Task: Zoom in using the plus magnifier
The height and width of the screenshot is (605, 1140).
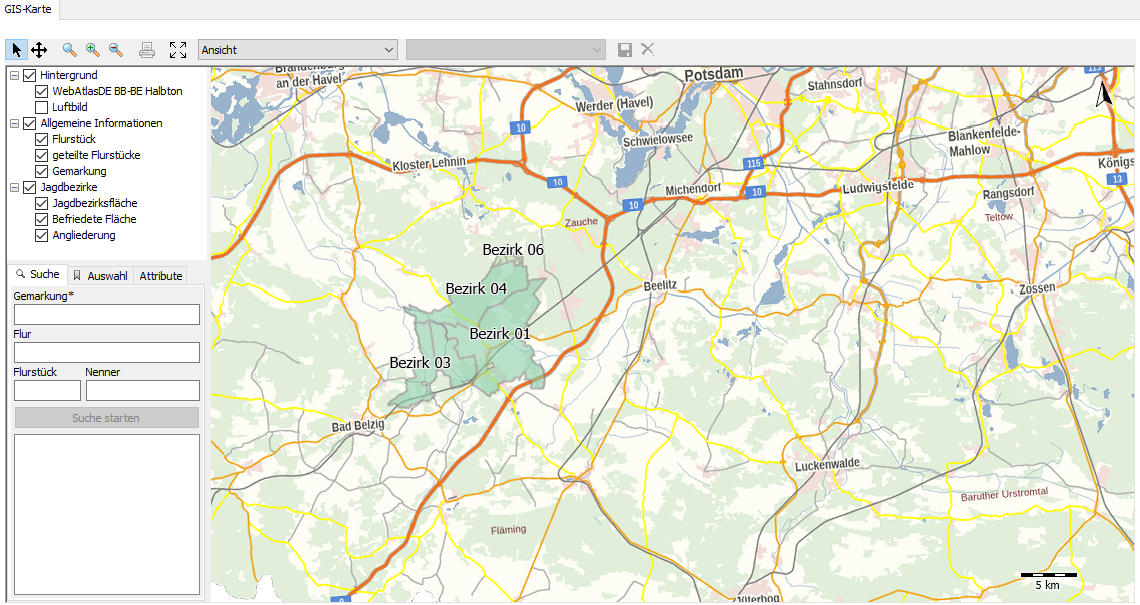Action: [92, 49]
